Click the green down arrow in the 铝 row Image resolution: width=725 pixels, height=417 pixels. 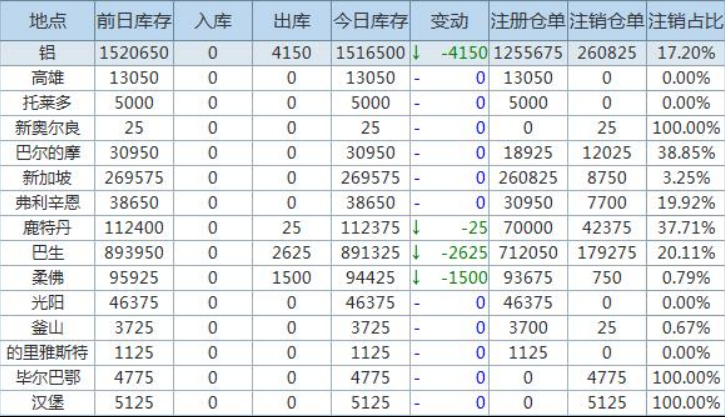point(416,53)
